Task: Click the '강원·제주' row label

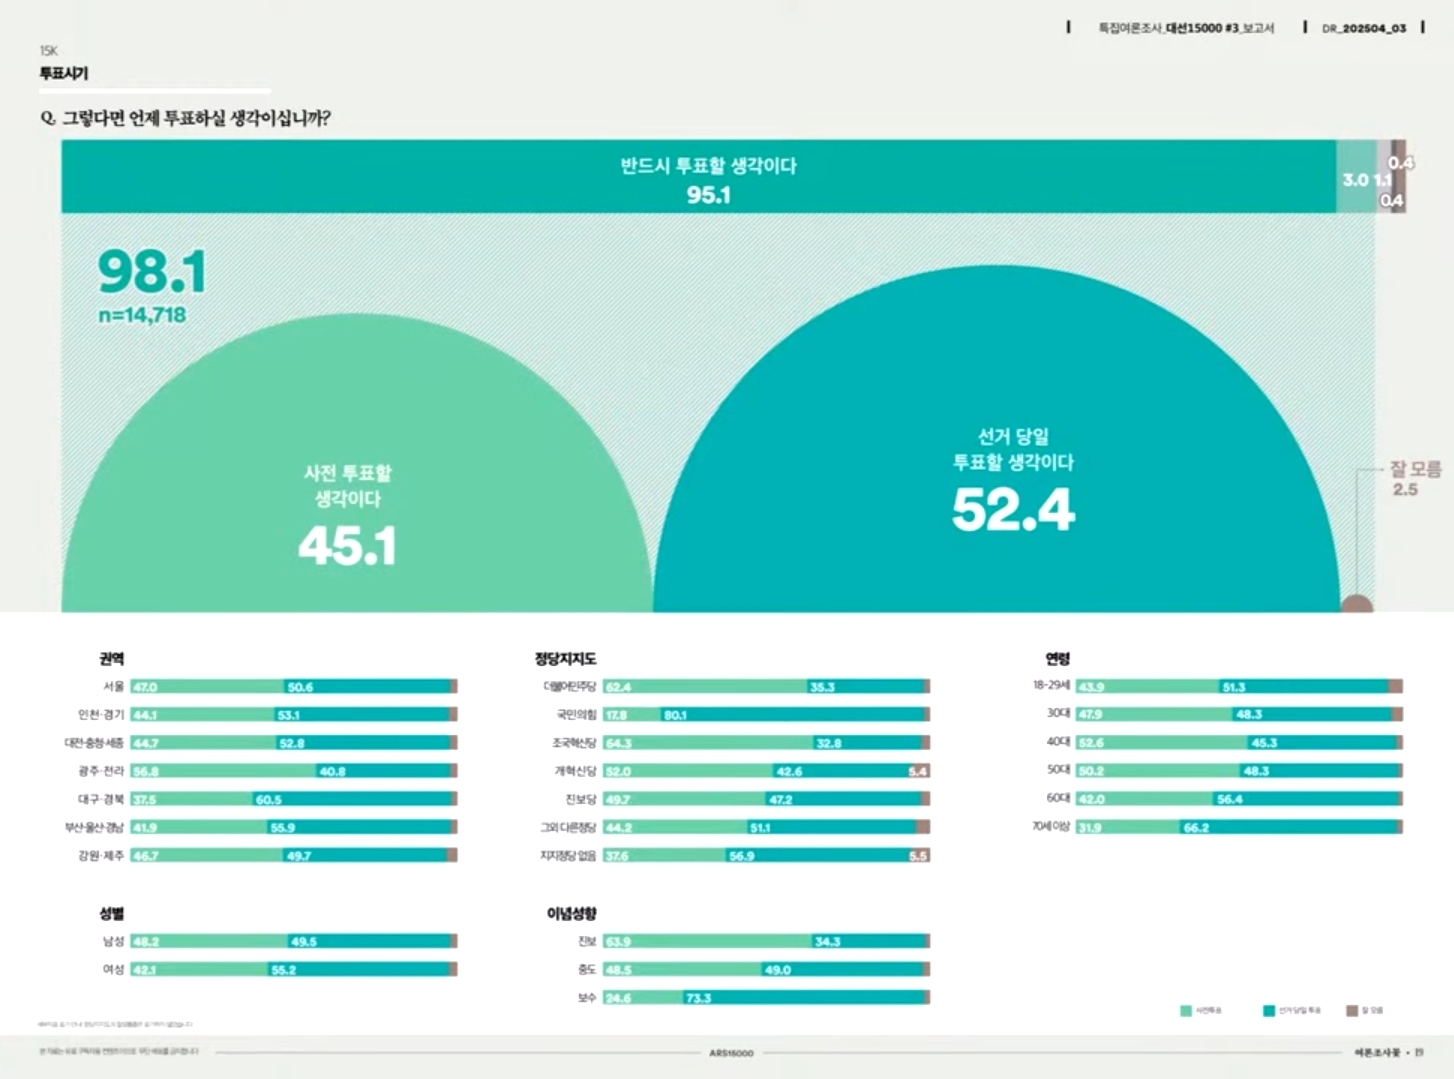Action: point(102,856)
